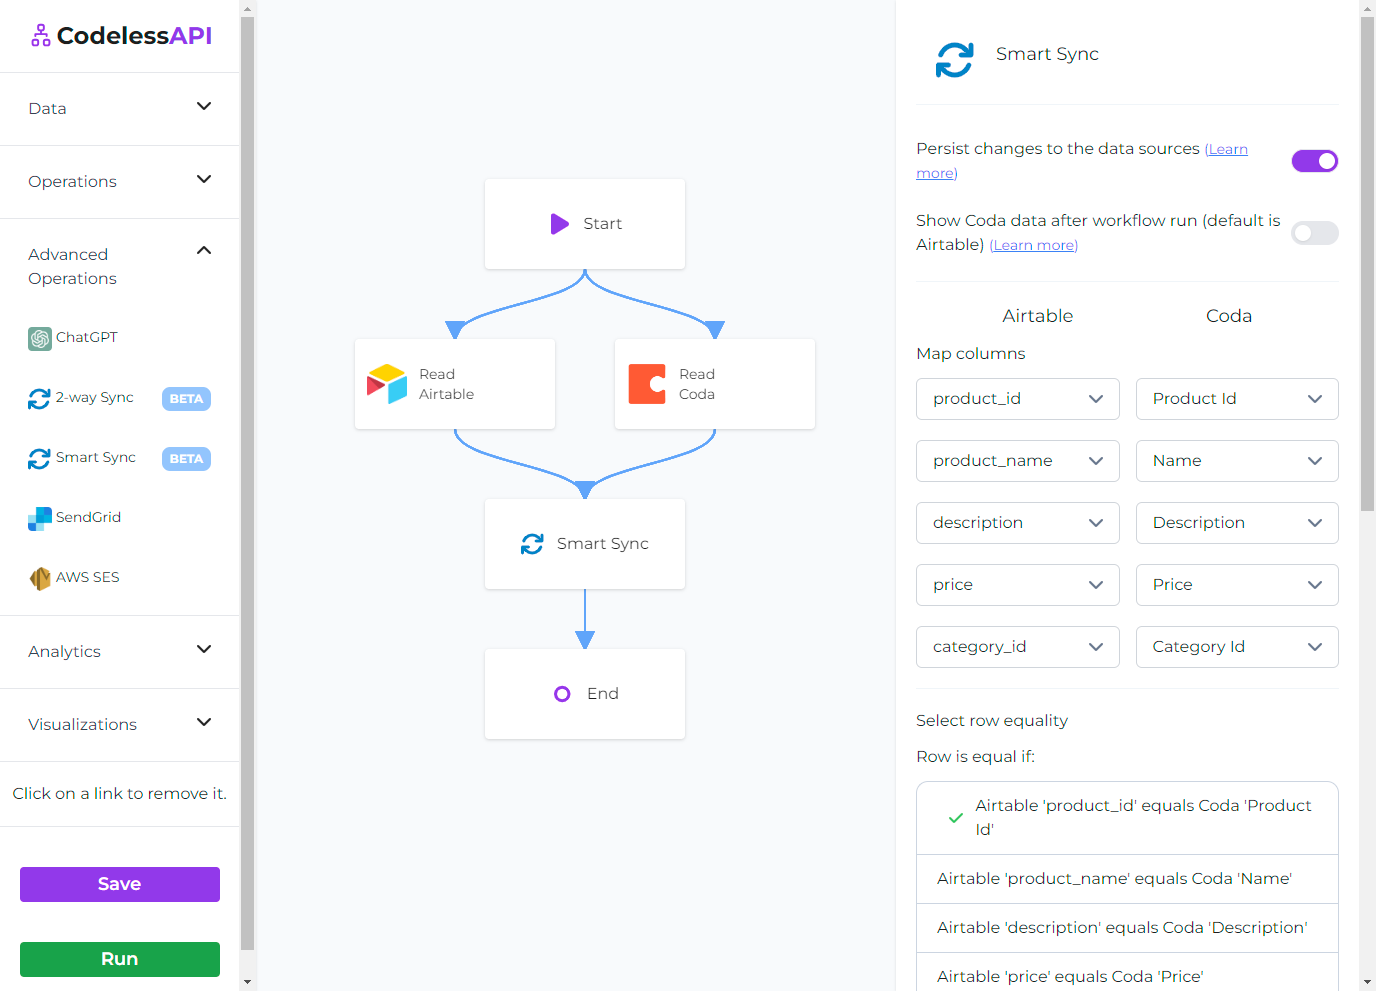Click the 'Map columns' label
1376x991 pixels.
pos(971,354)
